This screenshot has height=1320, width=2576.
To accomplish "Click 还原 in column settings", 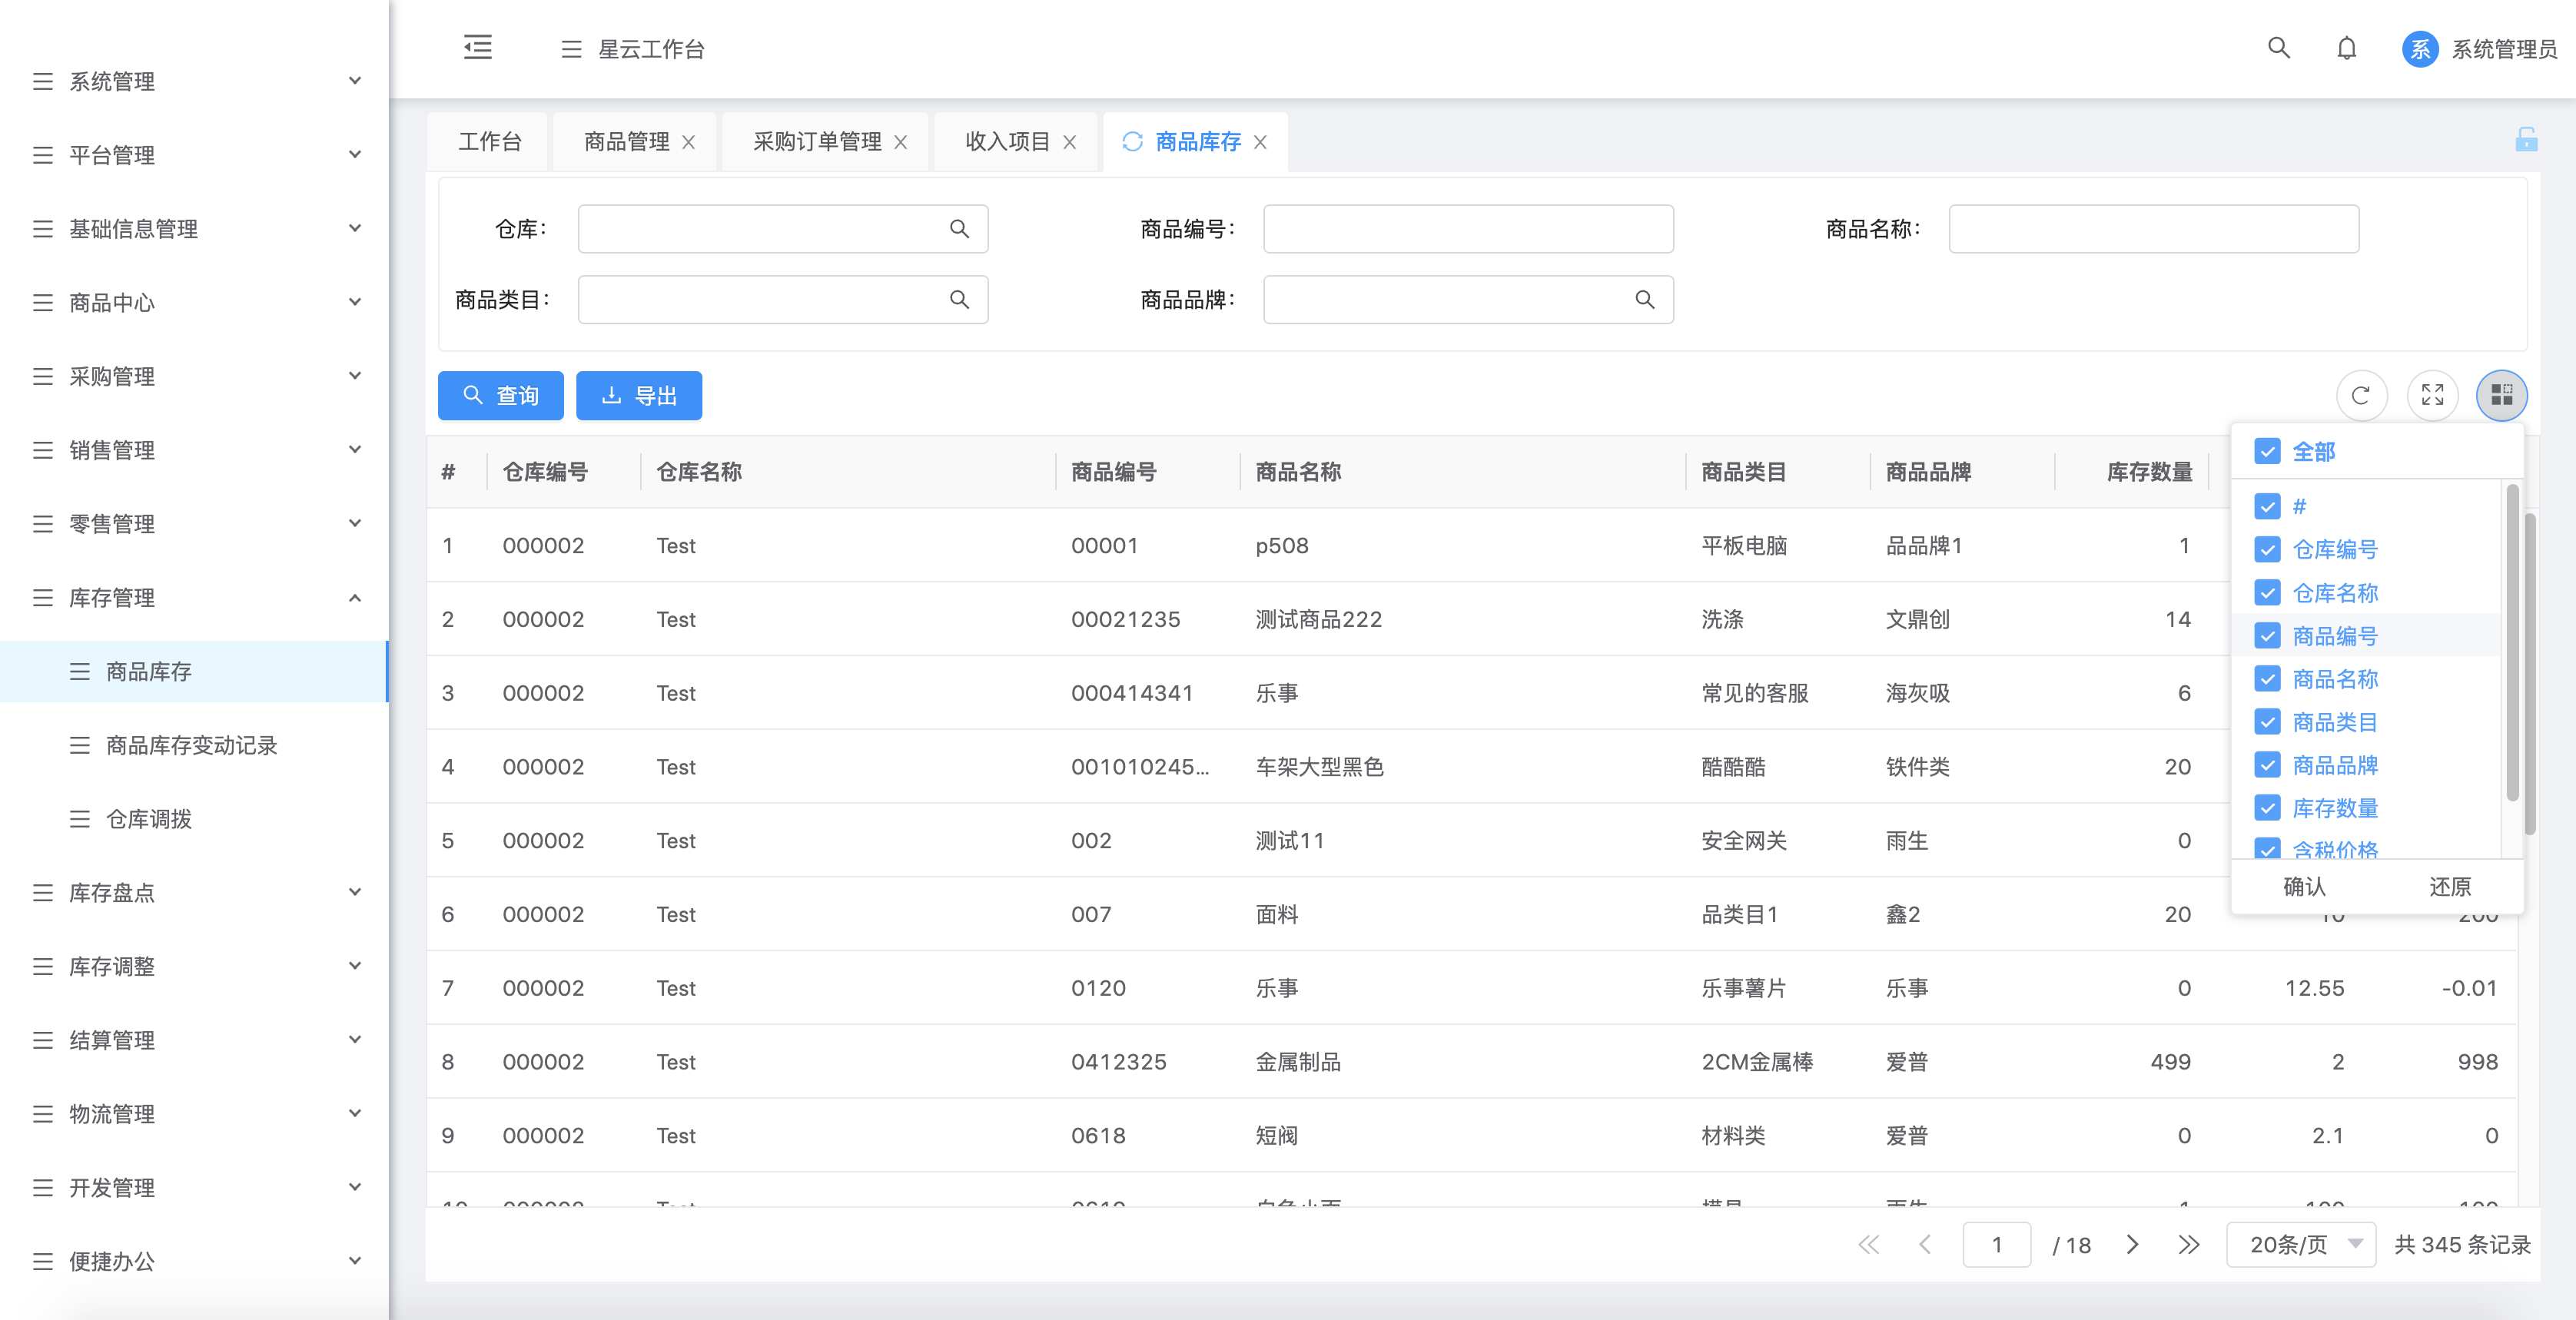I will 2449,886.
